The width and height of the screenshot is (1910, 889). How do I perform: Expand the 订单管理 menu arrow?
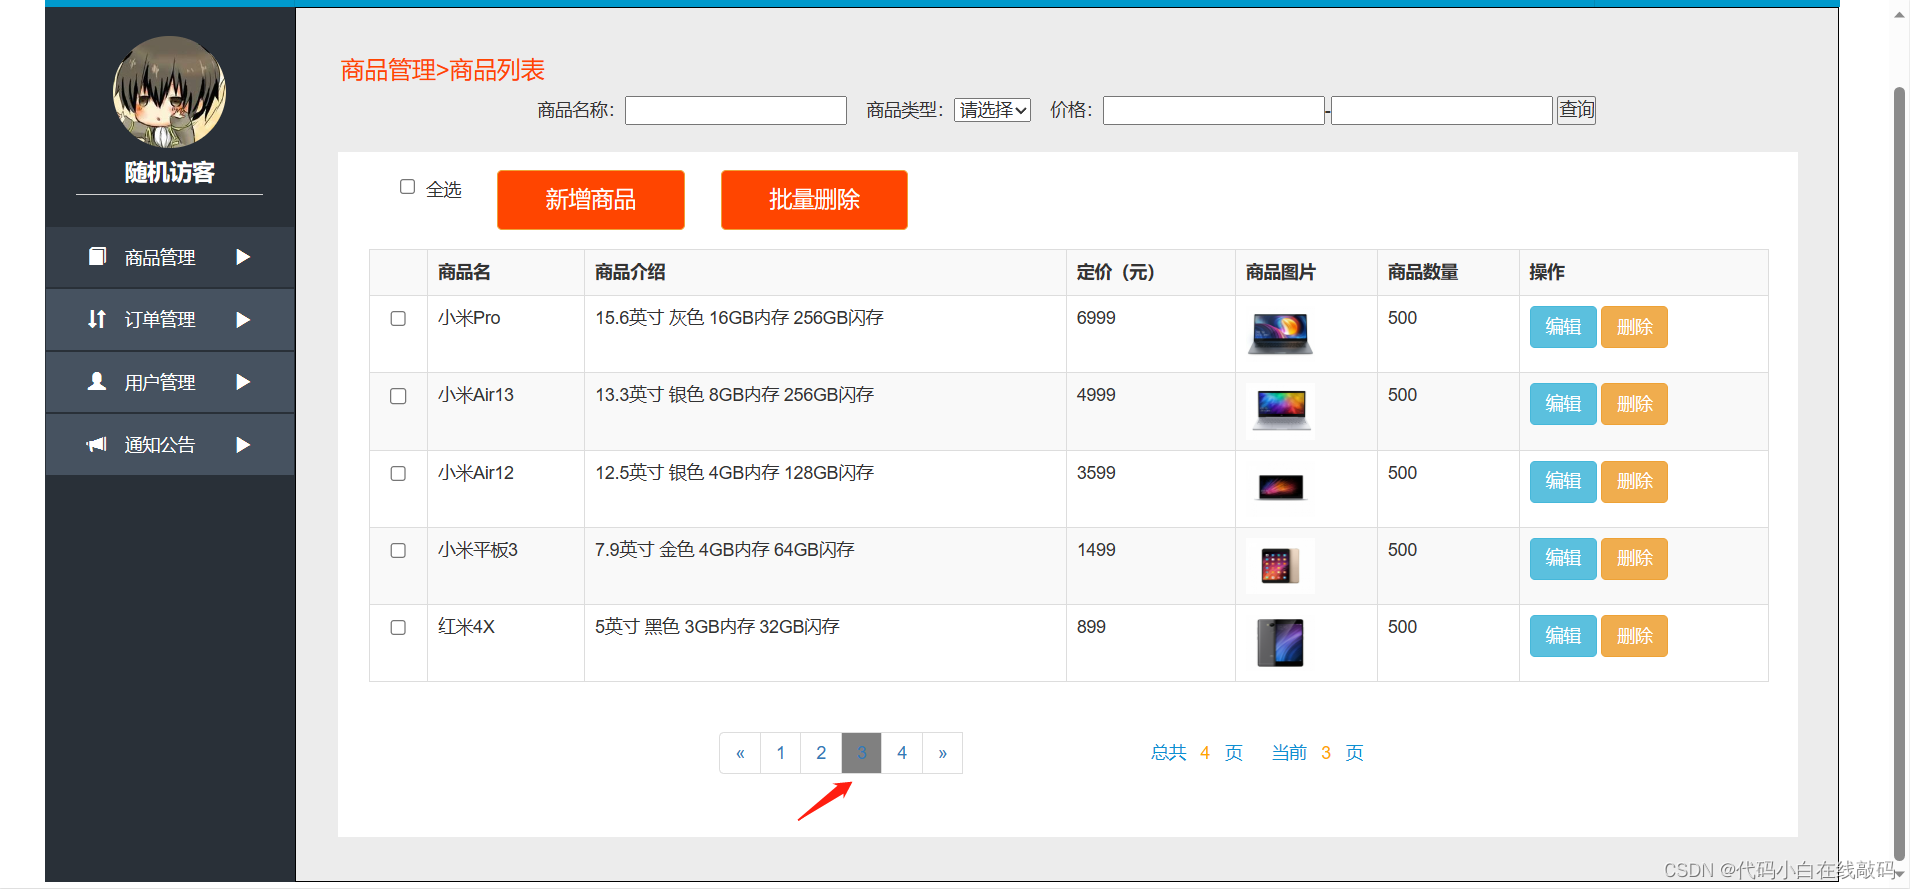pos(243,320)
